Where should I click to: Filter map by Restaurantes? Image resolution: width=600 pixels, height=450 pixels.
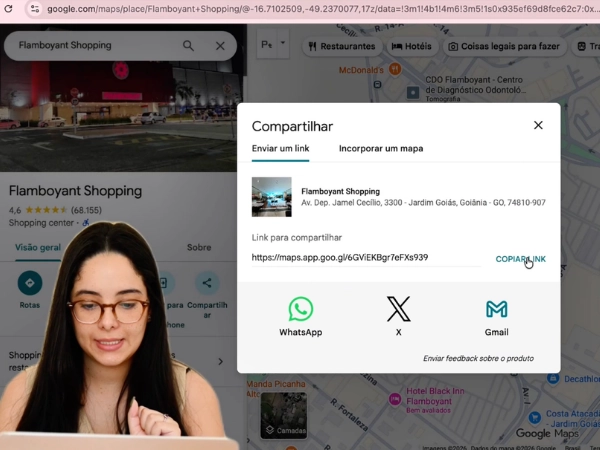(342, 46)
